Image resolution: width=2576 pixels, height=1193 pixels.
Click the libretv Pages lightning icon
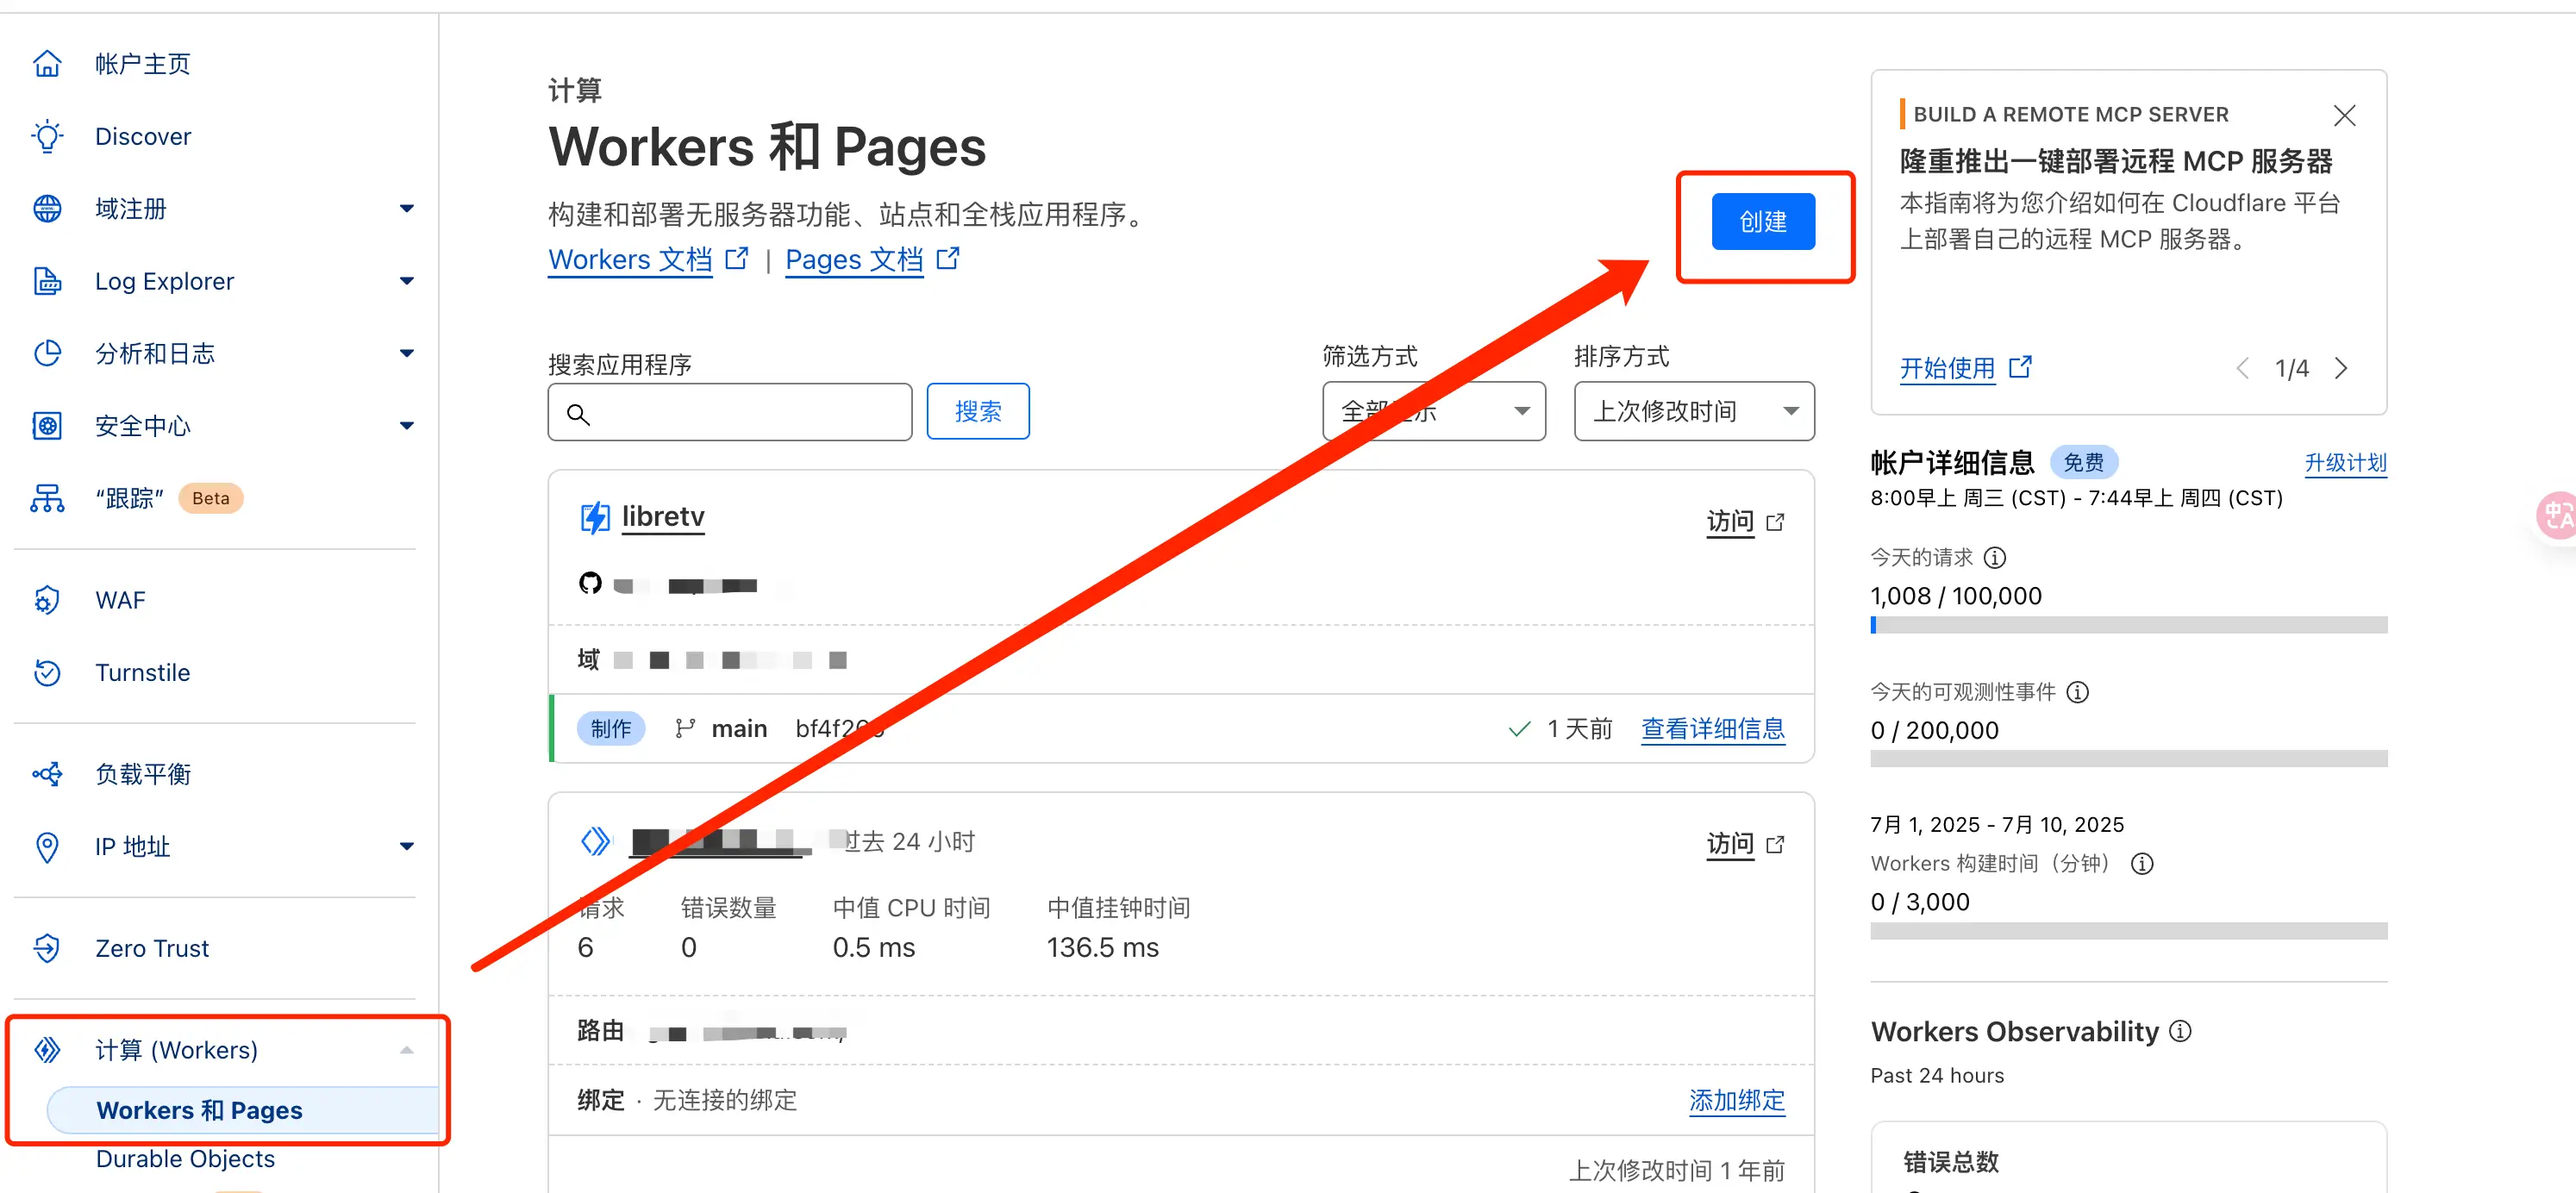[x=595, y=518]
